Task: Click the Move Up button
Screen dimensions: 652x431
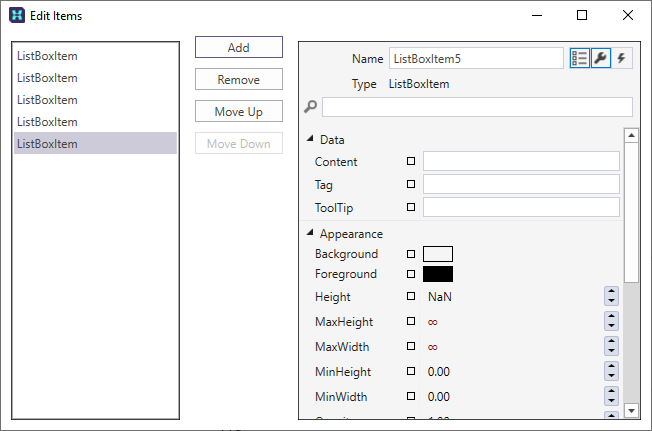Action: pyautogui.click(x=238, y=111)
